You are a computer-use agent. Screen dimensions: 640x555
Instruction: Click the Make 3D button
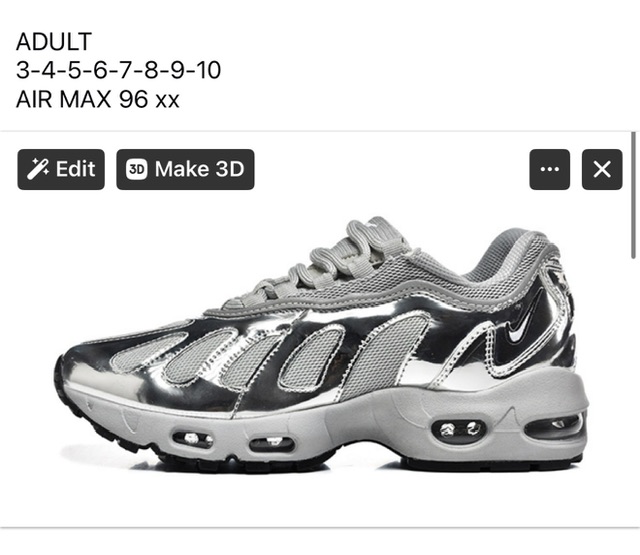(x=185, y=169)
